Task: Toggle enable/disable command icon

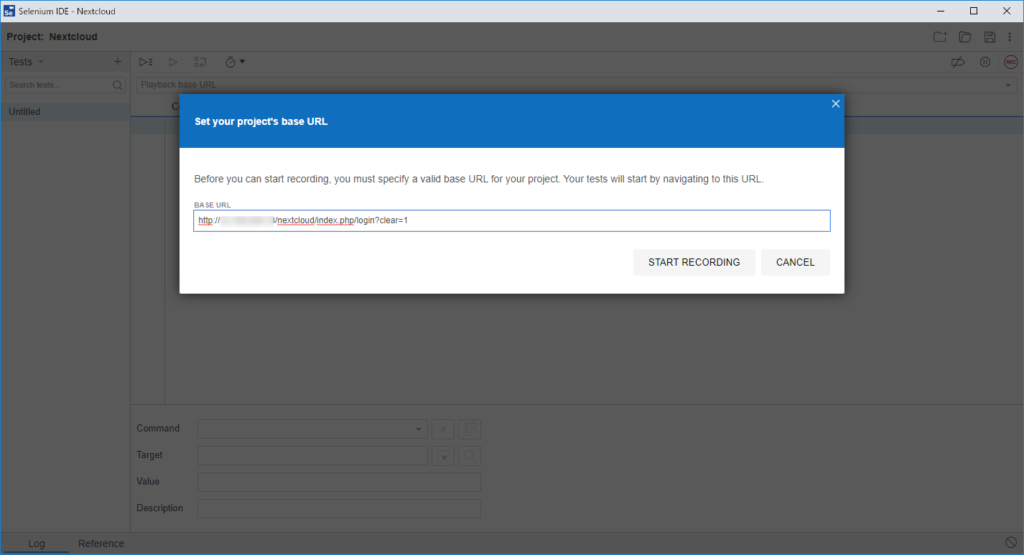Action: click(x=443, y=429)
